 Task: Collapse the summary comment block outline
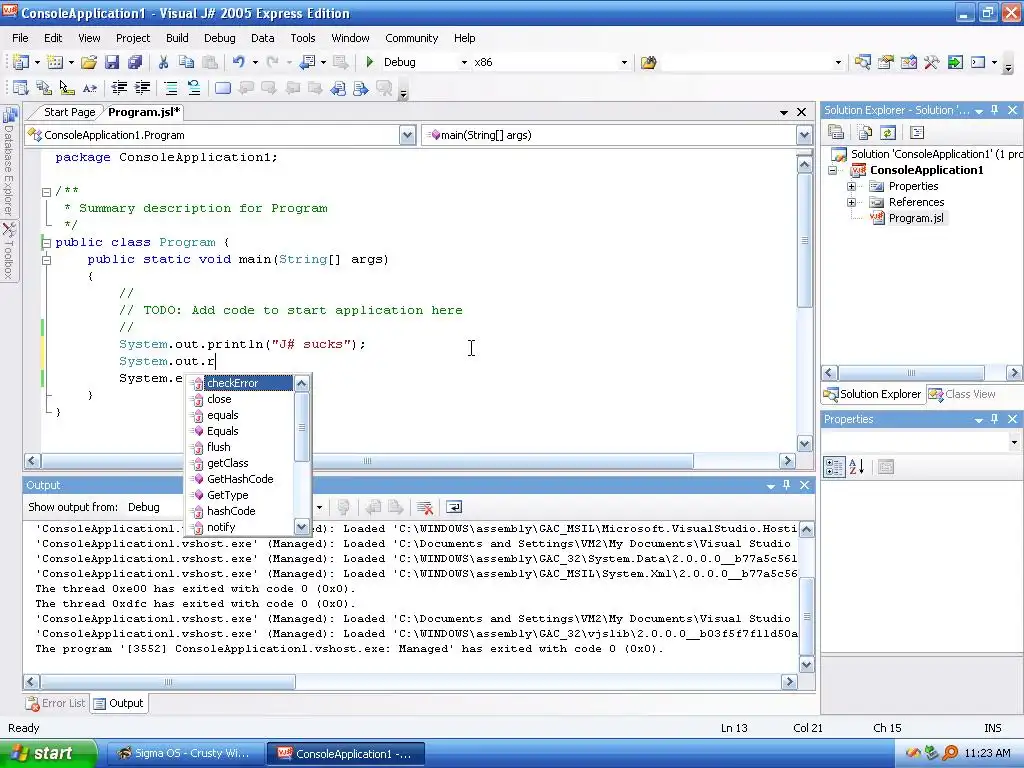point(46,192)
